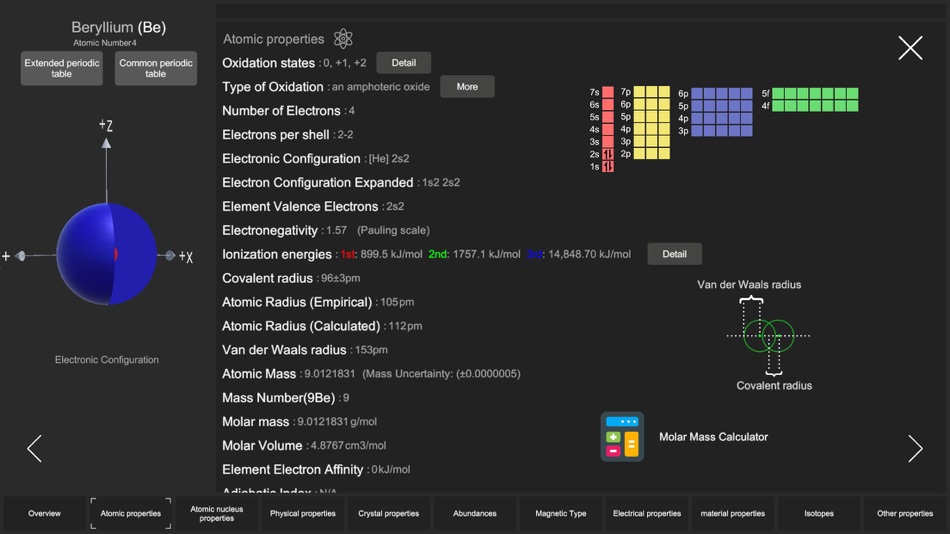Click the yellow 7p orbital block
This screenshot has width=950, height=534.
[x=652, y=92]
